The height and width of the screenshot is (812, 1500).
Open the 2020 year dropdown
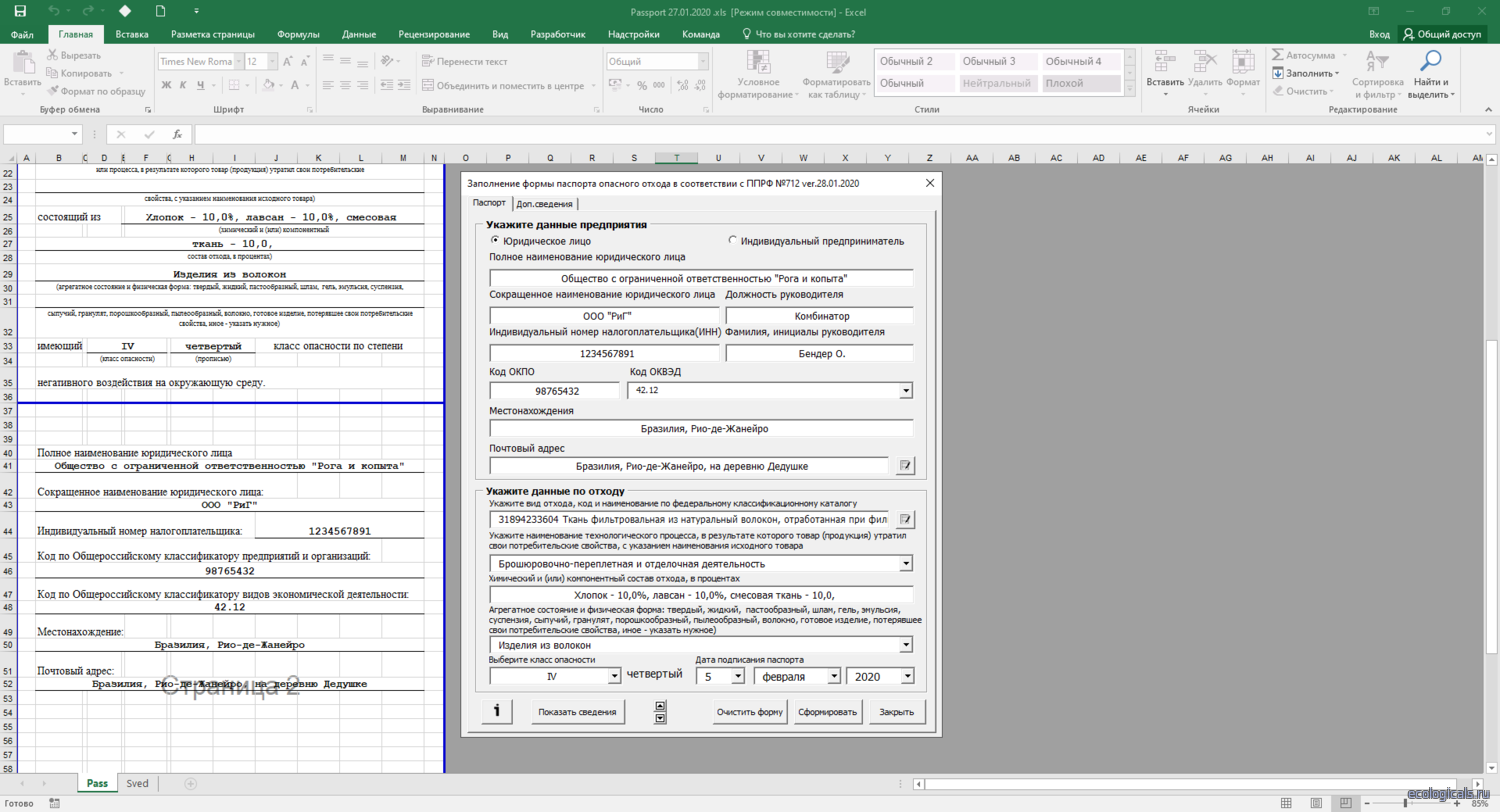pyautogui.click(x=906, y=676)
